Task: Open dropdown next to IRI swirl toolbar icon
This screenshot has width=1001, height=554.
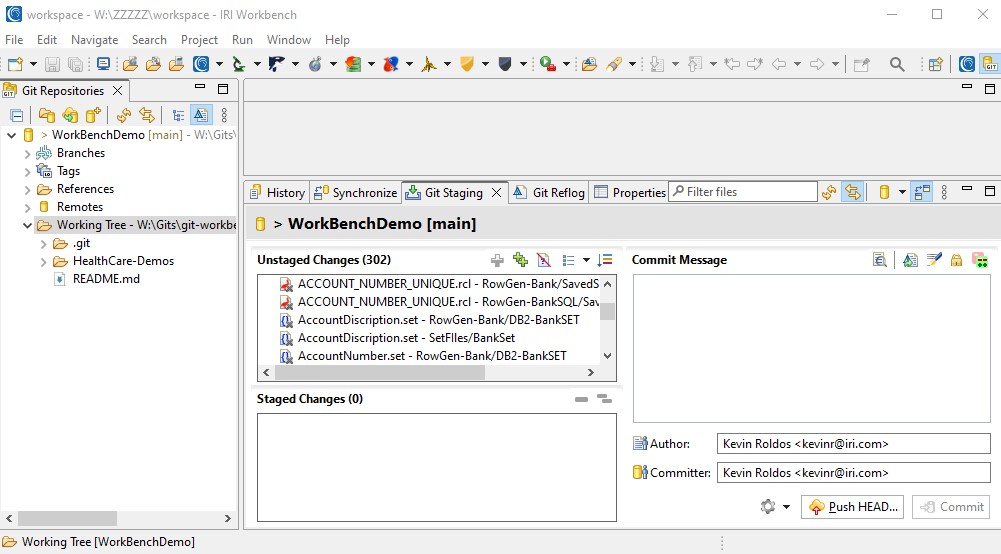Action: (x=219, y=64)
